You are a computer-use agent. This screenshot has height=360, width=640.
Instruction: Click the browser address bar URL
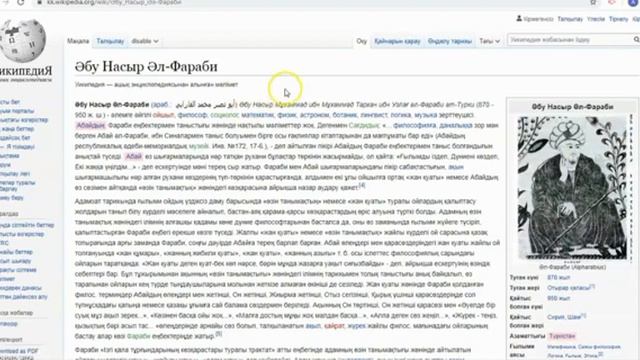[x=114, y=2]
